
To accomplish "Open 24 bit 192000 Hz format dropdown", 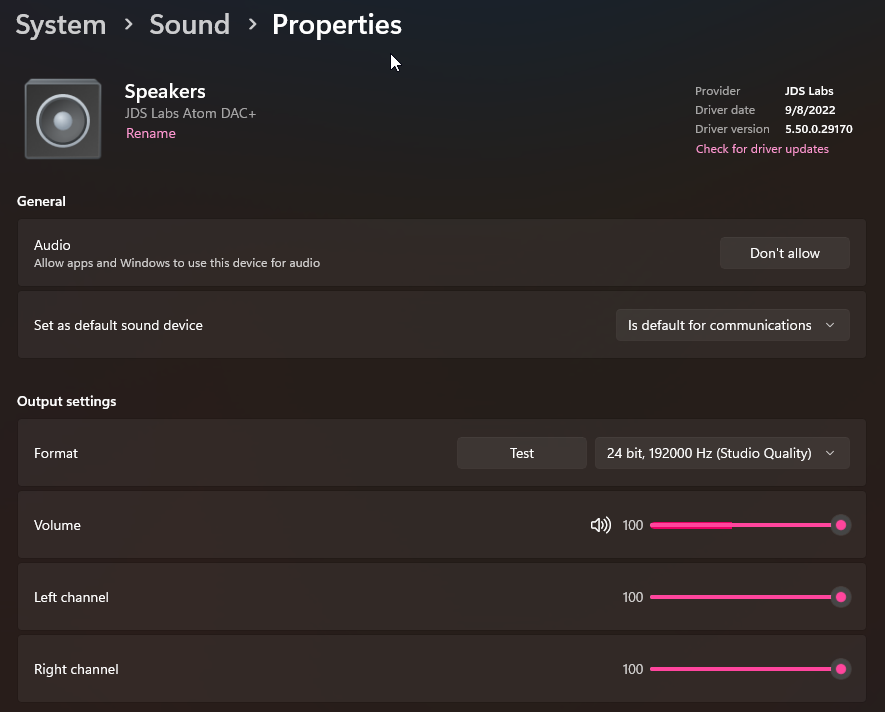I will pos(722,453).
